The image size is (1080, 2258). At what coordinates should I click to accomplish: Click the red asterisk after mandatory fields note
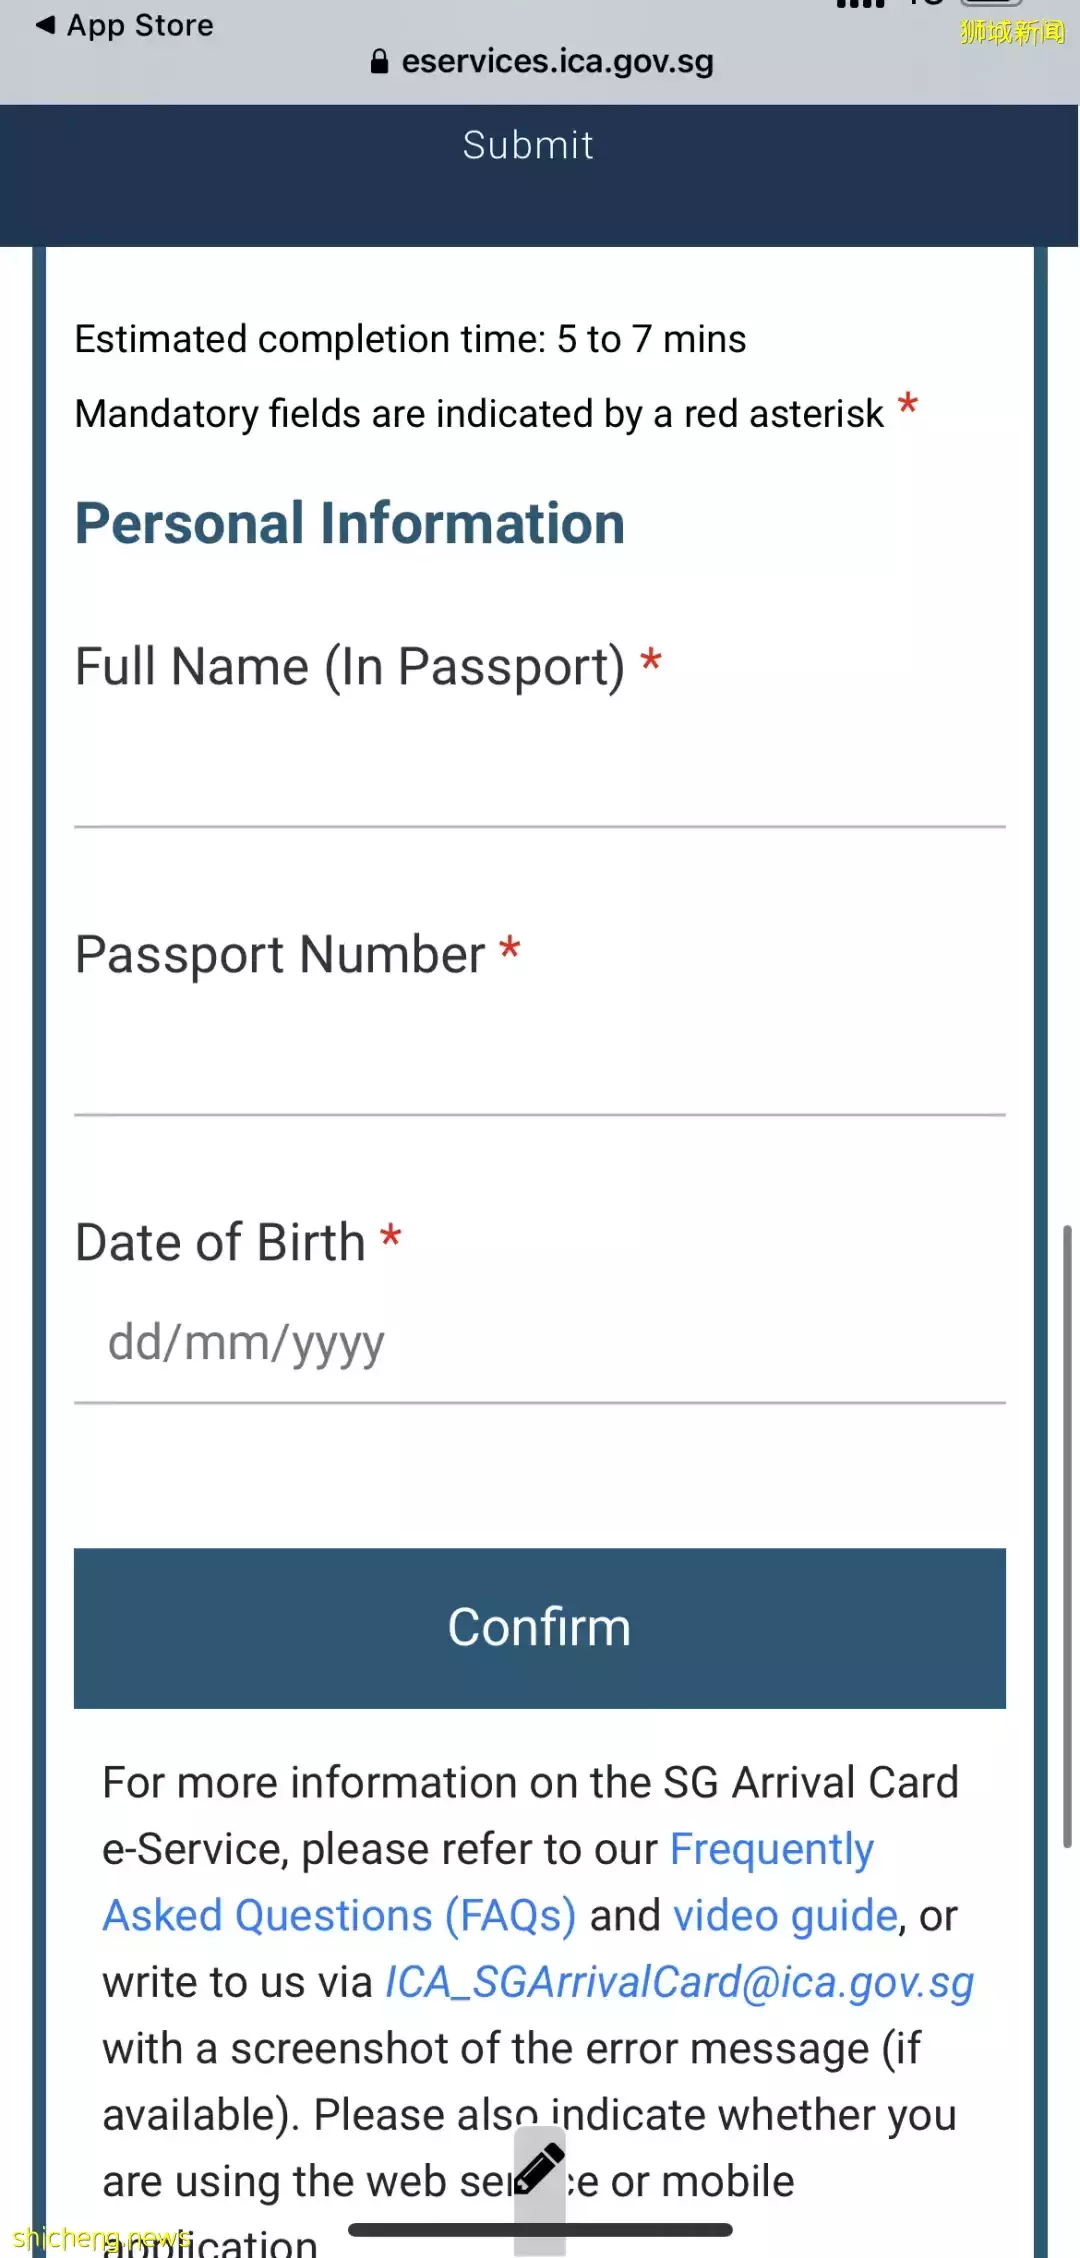point(907,405)
